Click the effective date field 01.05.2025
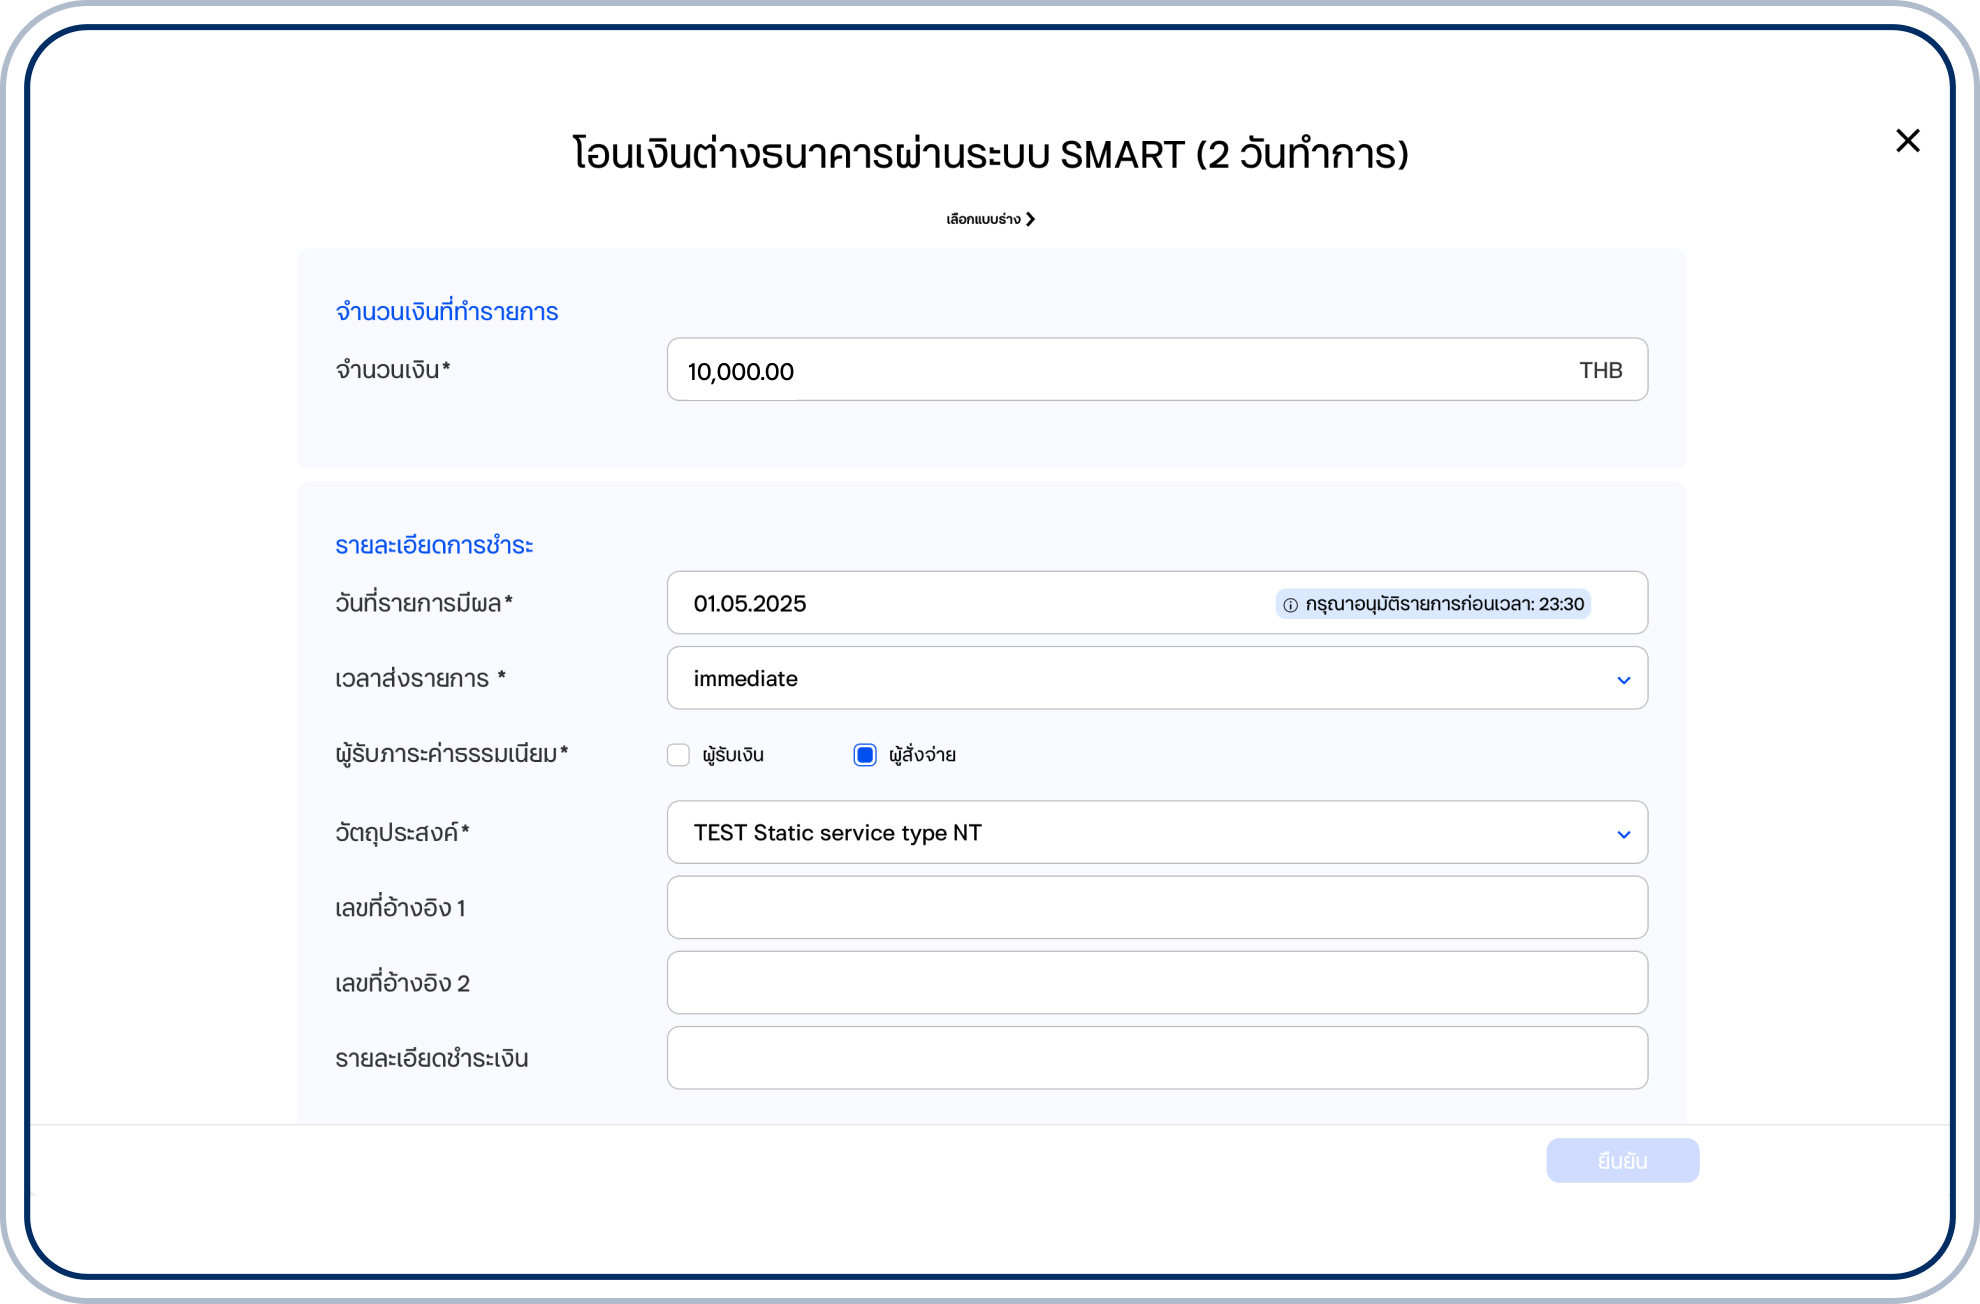This screenshot has width=1980, height=1304. coord(960,603)
